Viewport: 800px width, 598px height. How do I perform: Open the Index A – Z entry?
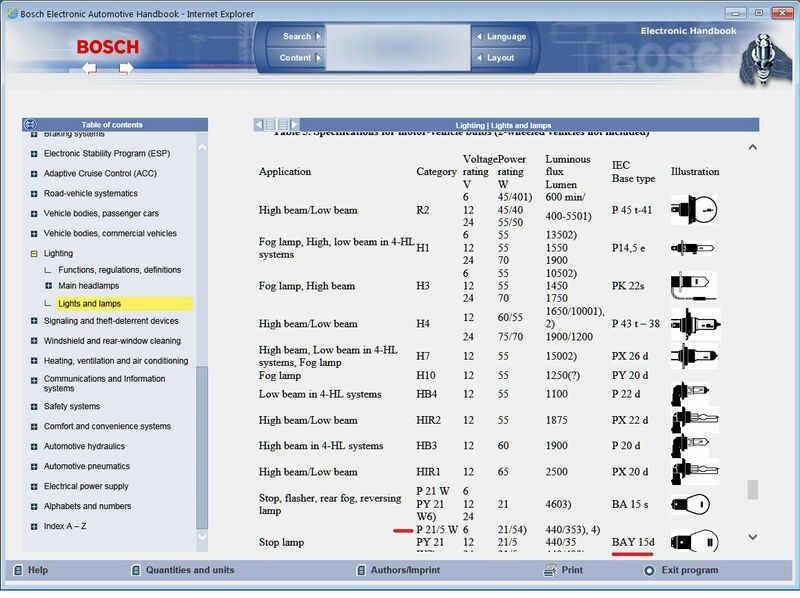point(65,526)
